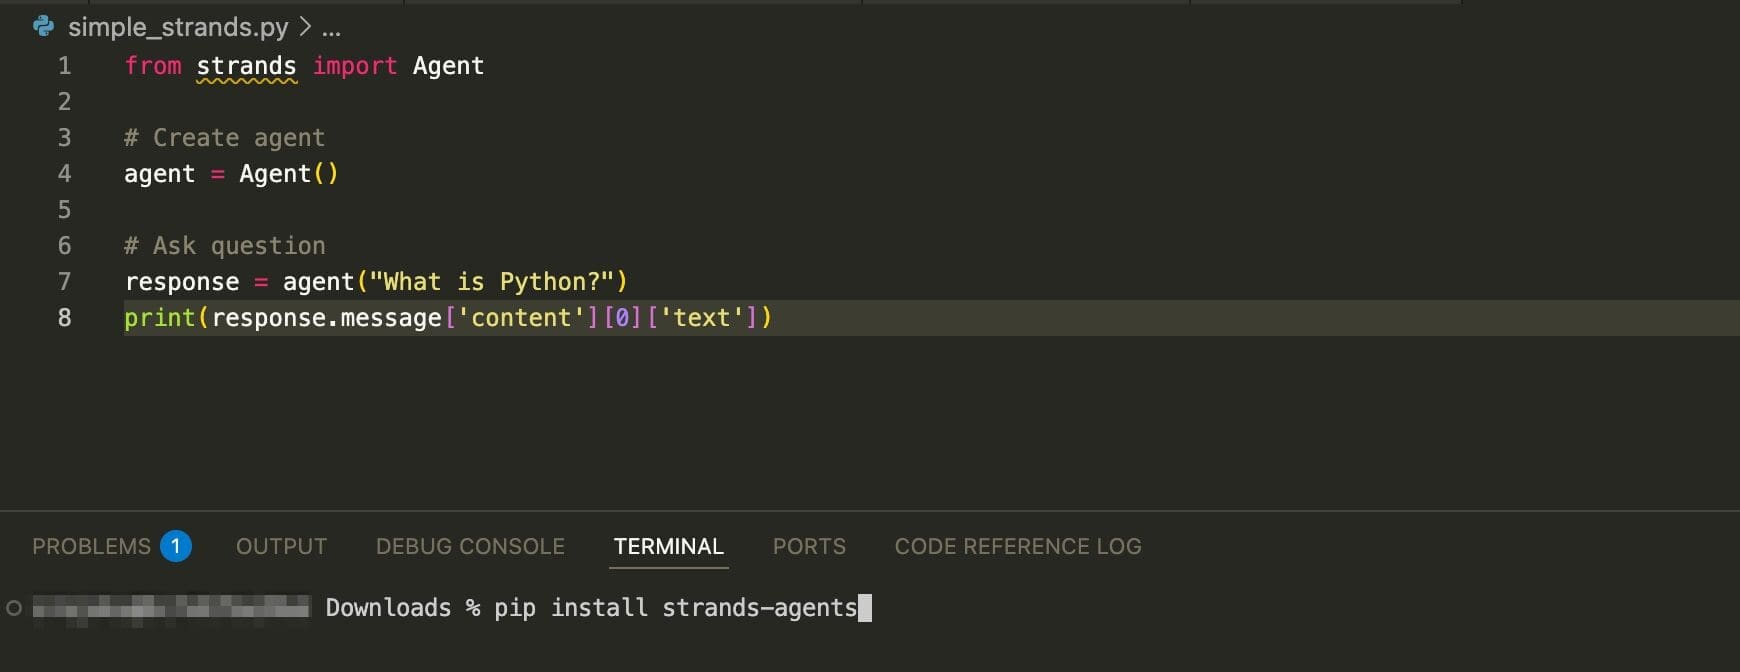Click the Python file icon in breadcrumb

43,26
